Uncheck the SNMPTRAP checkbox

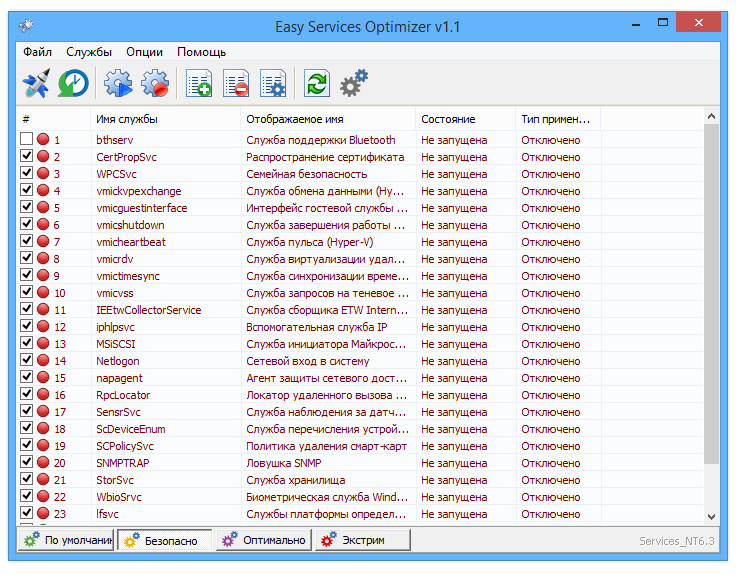[x=26, y=462]
